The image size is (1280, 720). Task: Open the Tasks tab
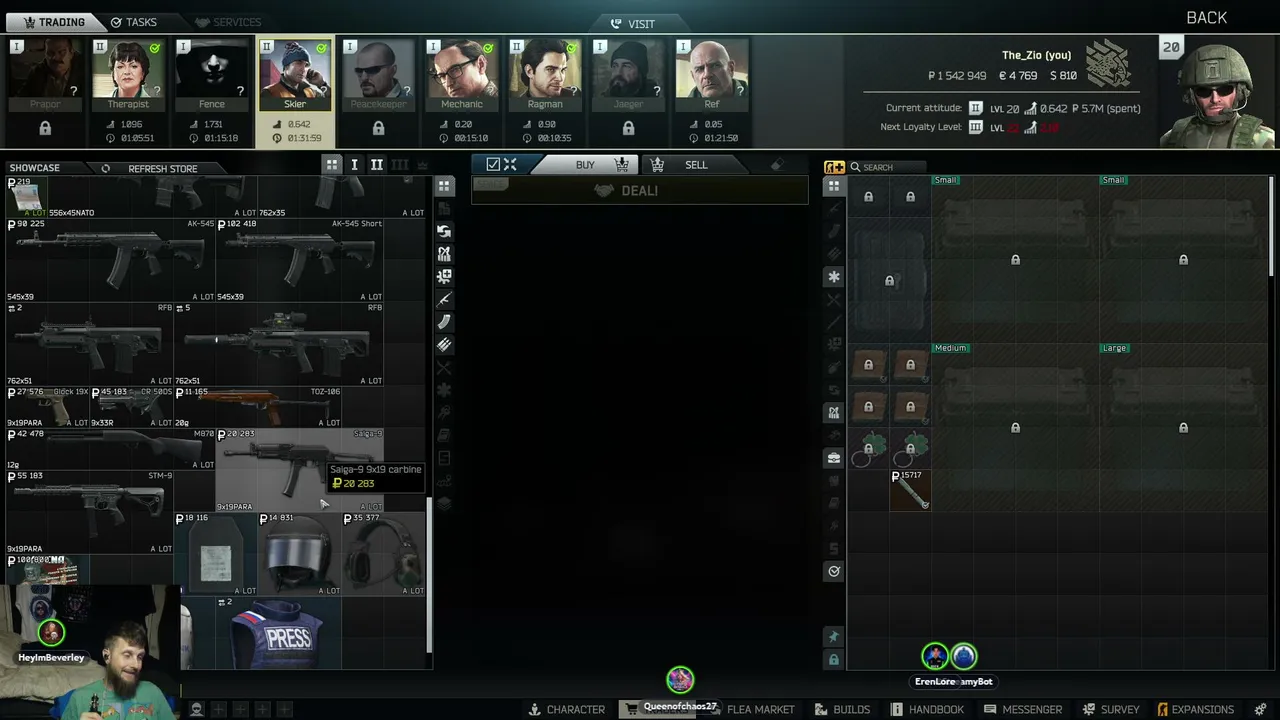[133, 22]
